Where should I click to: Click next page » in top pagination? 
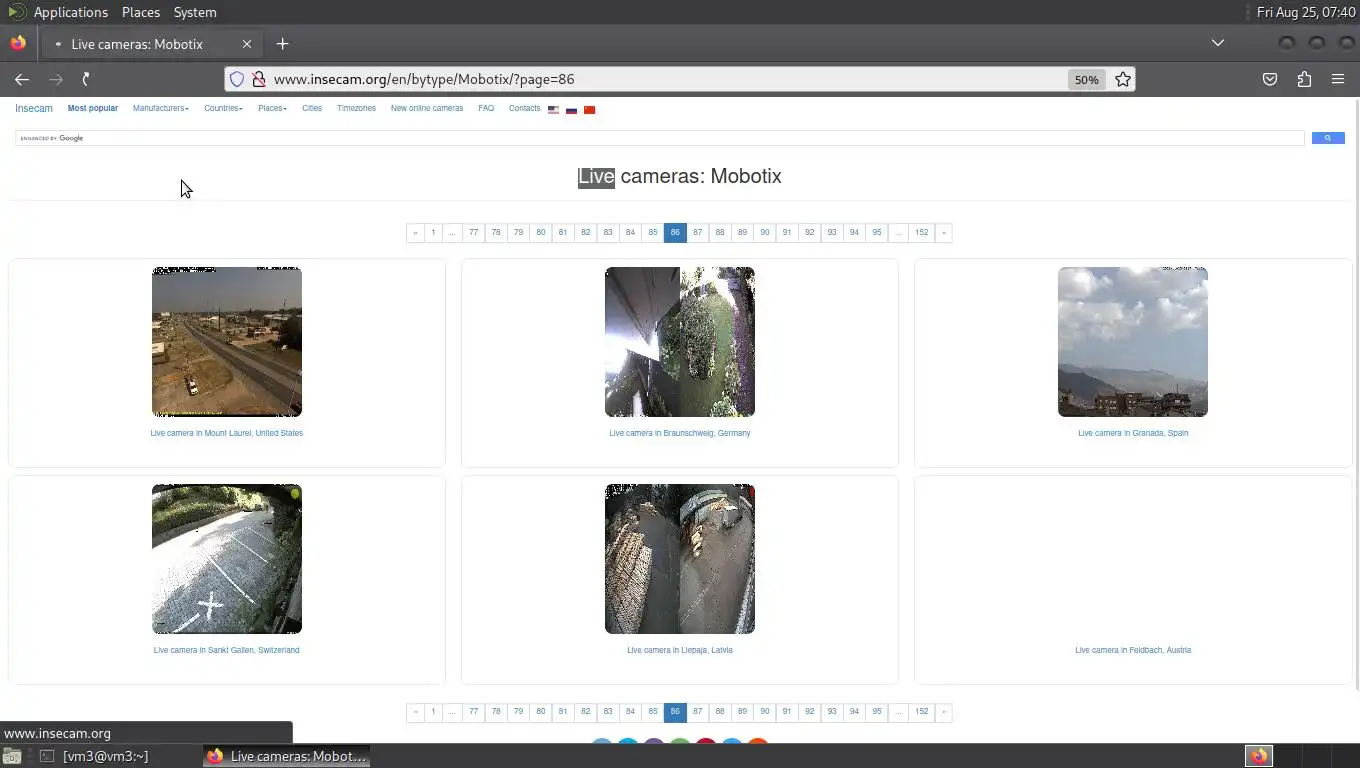click(x=943, y=232)
